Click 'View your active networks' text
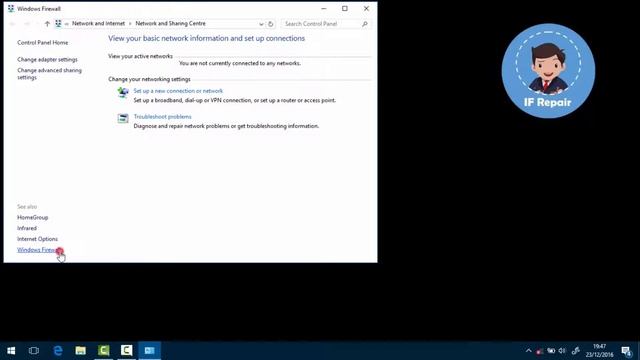This screenshot has height=360, width=640. 140,56
